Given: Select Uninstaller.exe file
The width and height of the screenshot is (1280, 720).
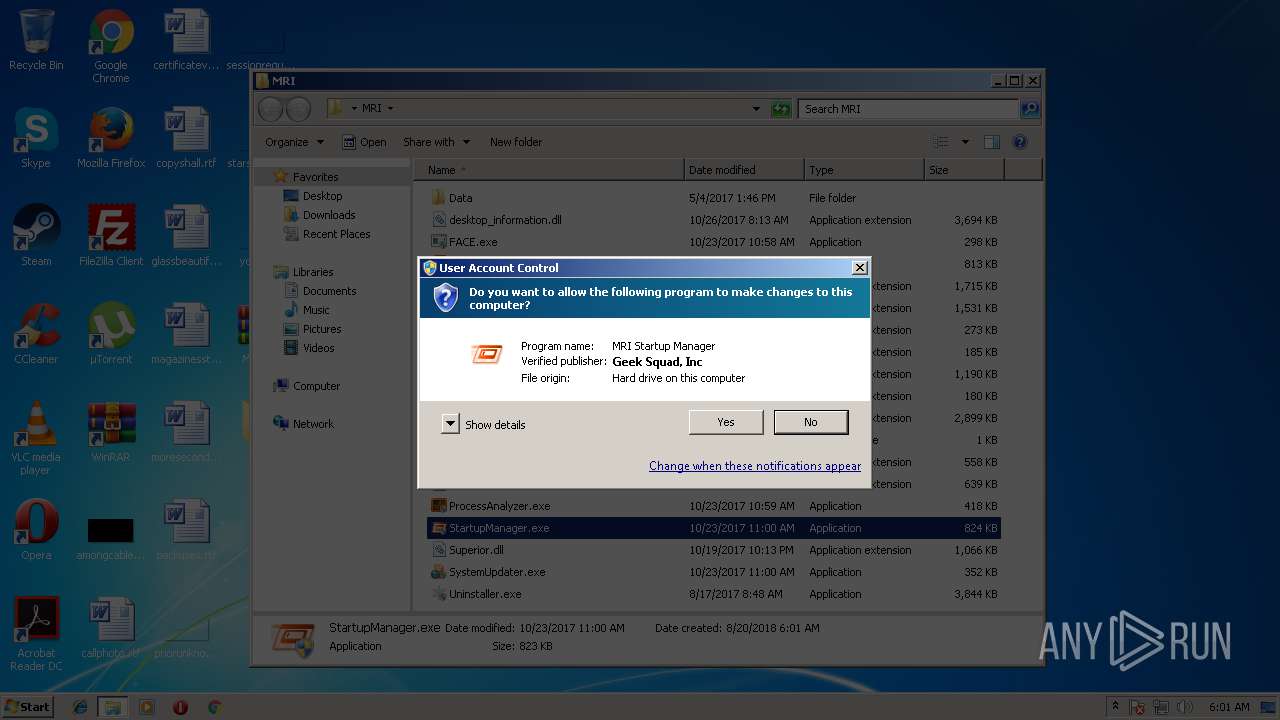Looking at the screenshot, I should 714,594.
